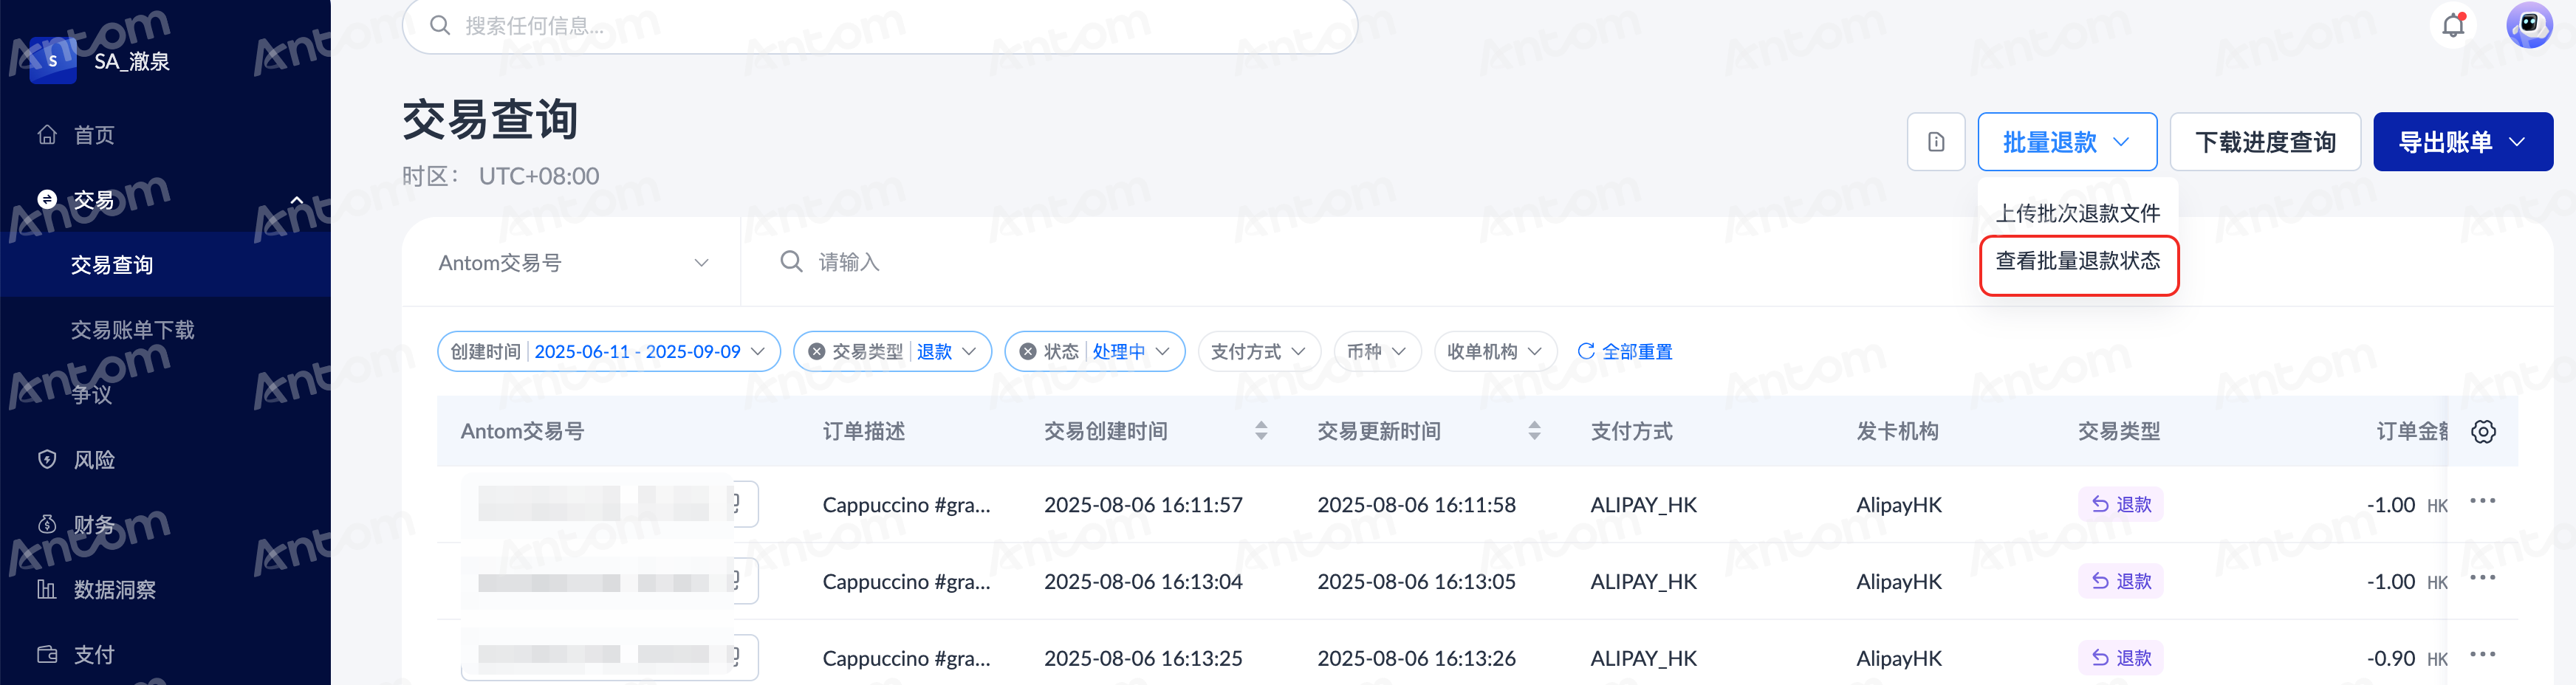
Task: Clear the 状态 filter
Action: pyautogui.click(x=1028, y=352)
